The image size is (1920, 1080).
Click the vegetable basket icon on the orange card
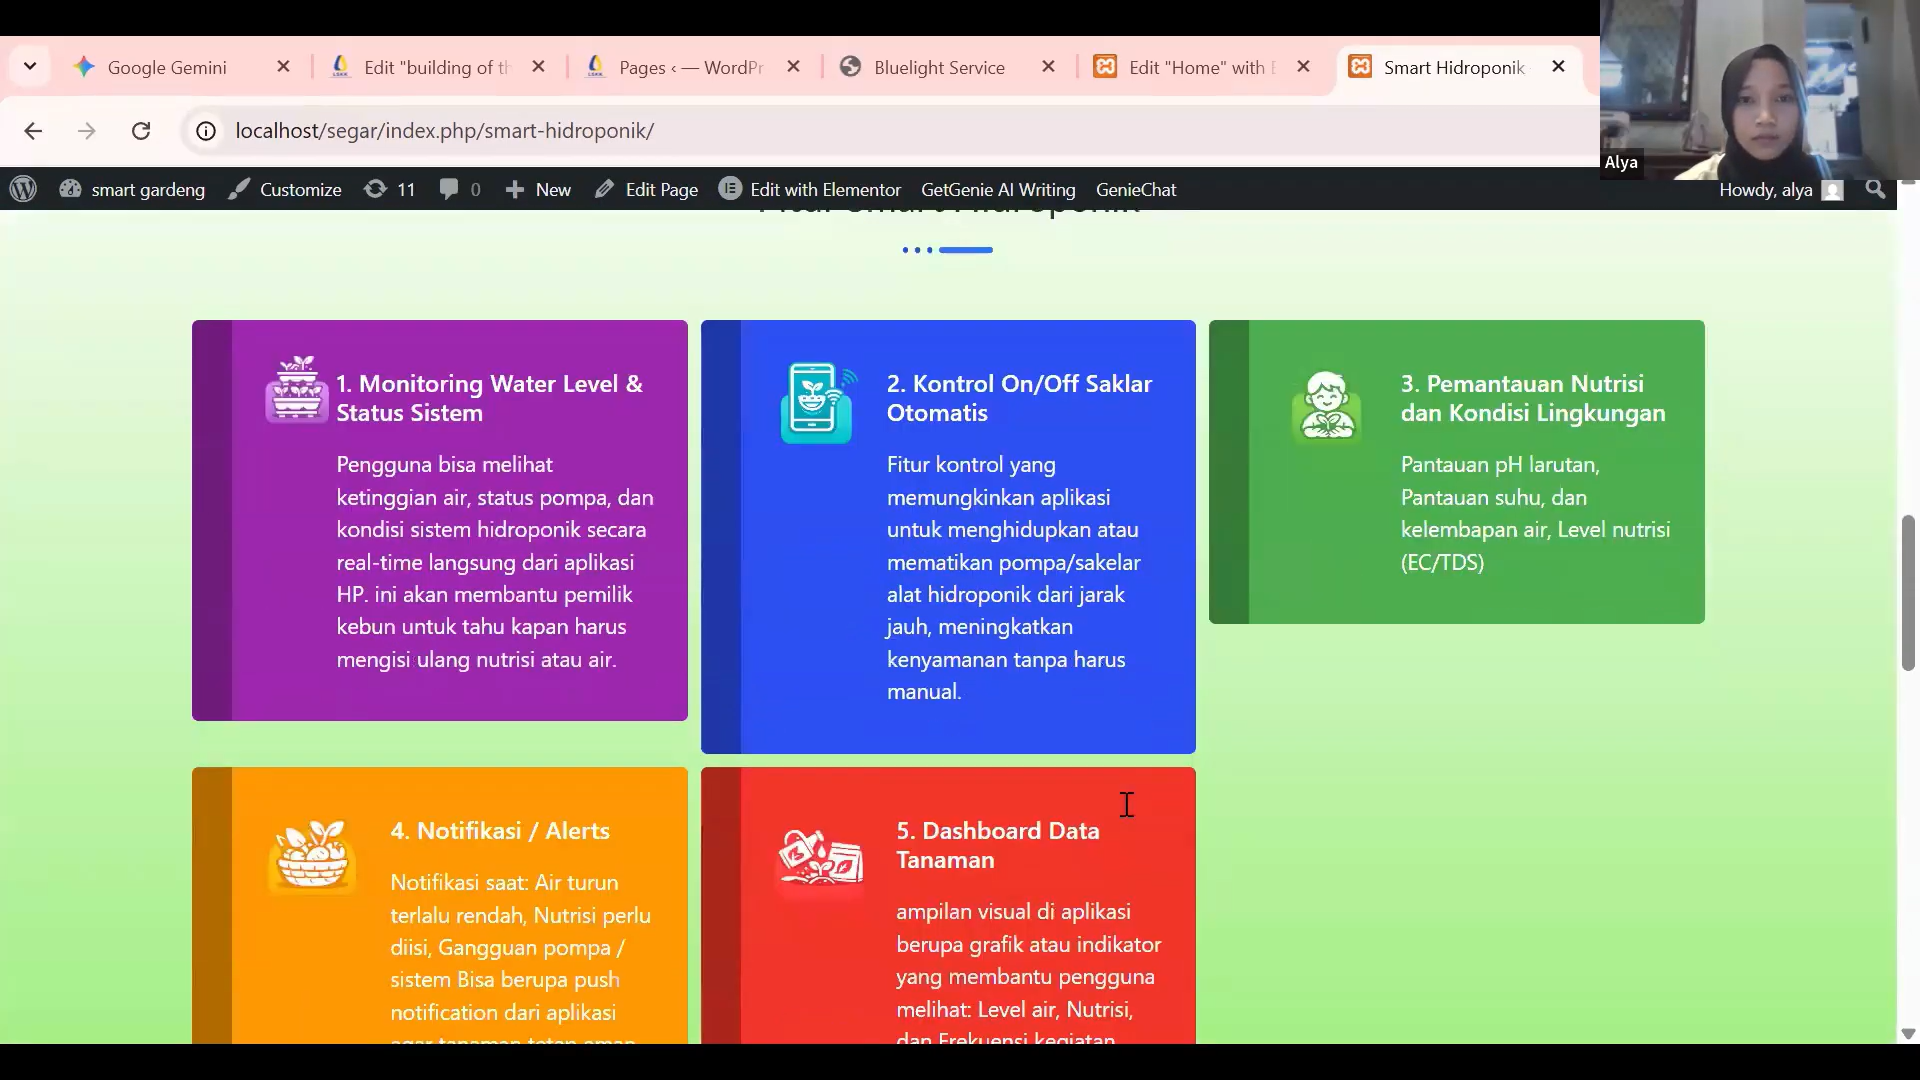click(x=312, y=855)
